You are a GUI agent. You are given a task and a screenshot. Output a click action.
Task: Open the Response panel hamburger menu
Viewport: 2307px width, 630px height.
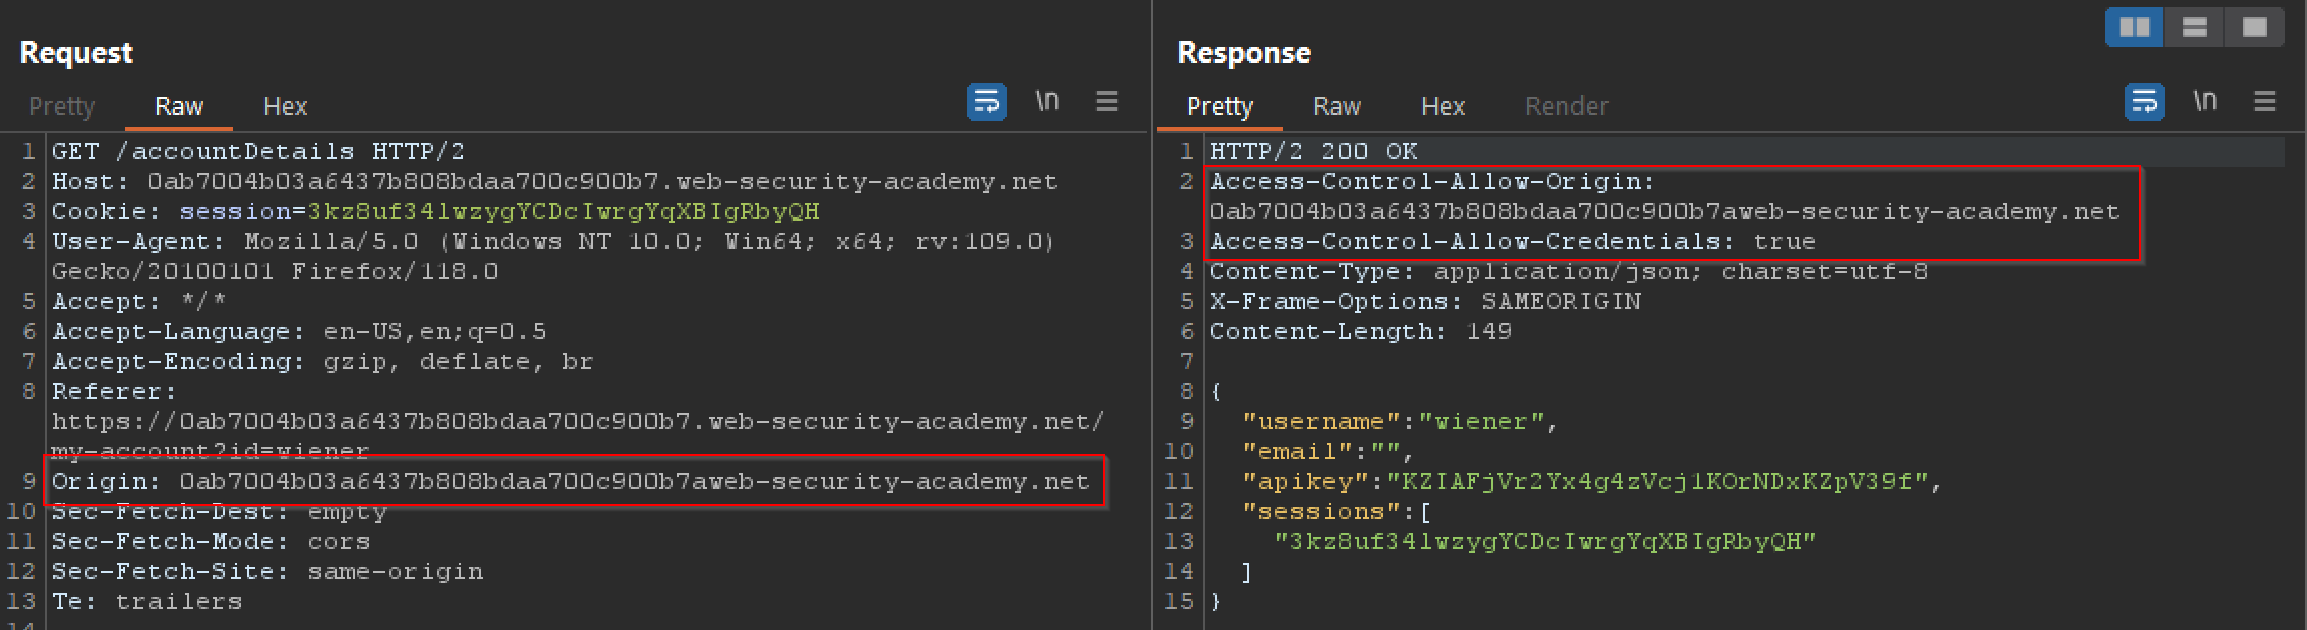tap(2264, 102)
